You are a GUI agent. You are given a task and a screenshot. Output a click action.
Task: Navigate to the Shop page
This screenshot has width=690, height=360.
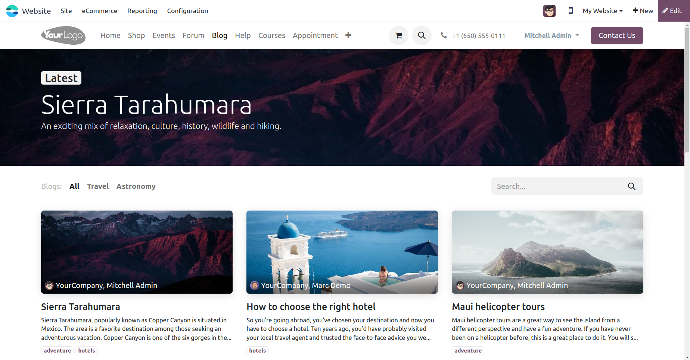(136, 35)
